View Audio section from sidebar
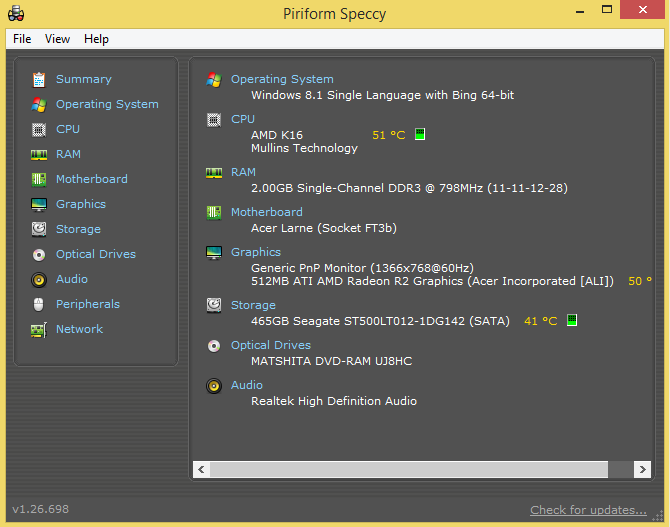 (72, 279)
